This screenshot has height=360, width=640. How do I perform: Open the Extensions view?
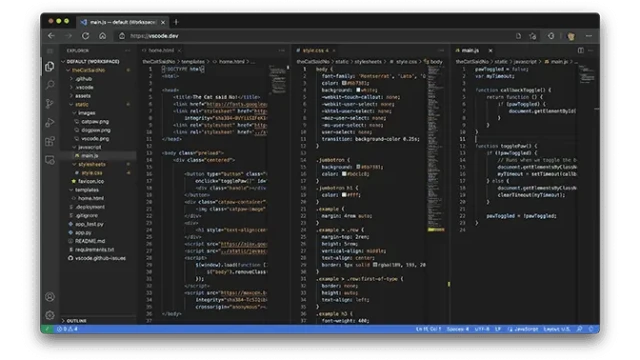click(50, 141)
